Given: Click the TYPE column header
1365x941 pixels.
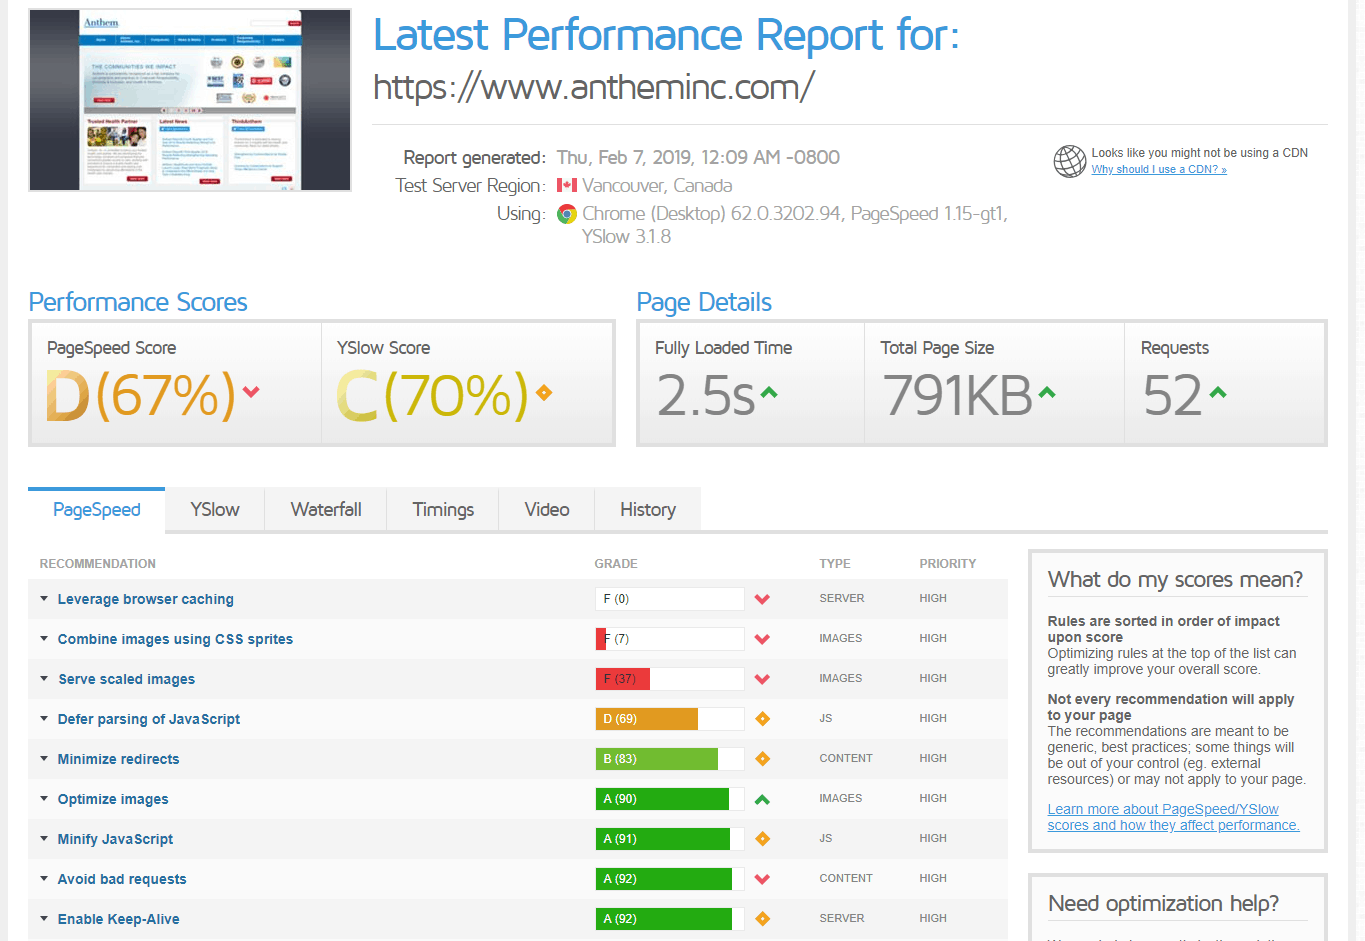Looking at the screenshot, I should (835, 564).
